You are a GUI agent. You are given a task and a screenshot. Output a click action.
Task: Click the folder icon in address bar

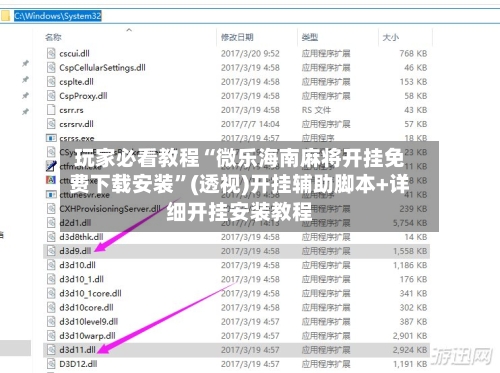(6, 16)
